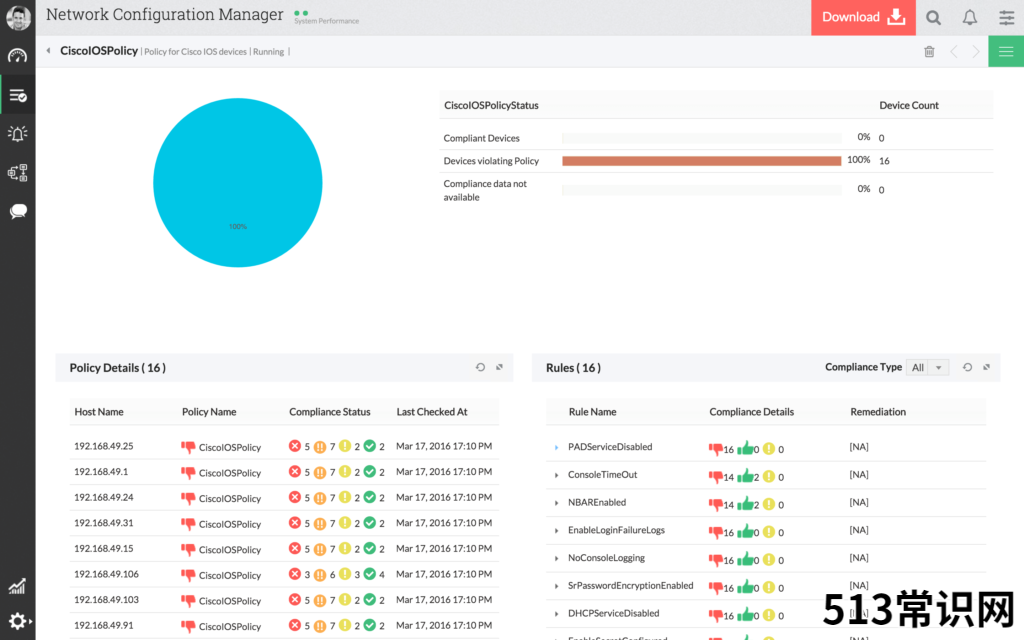1024x640 pixels.
Task: Open the header sliders settings icon
Action: 1006,18
